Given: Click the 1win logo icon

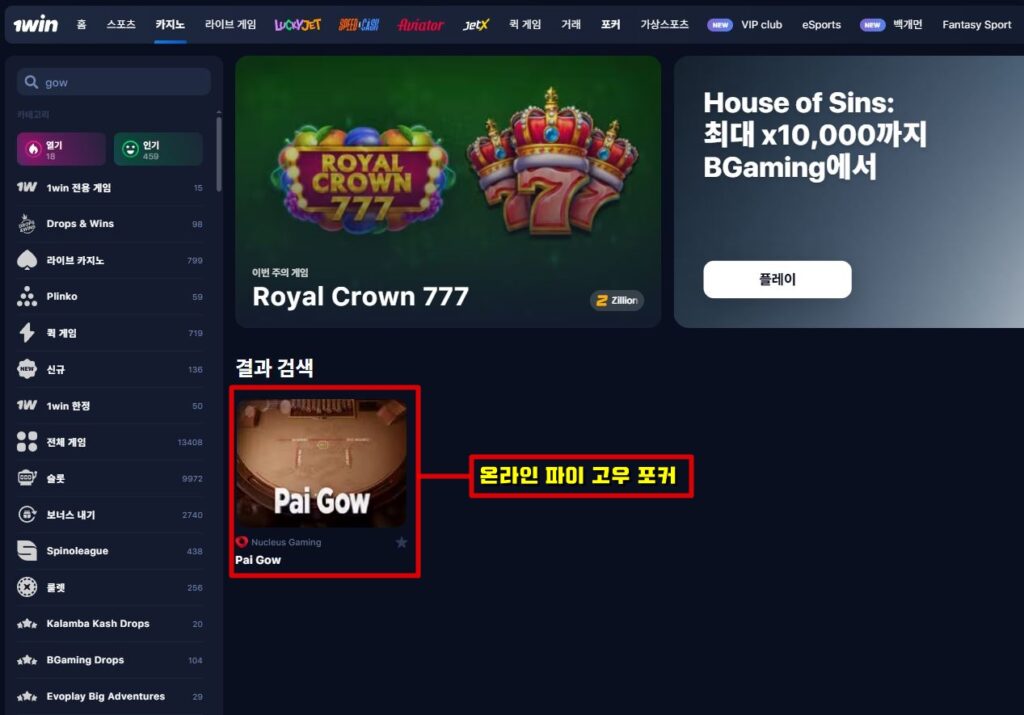Looking at the screenshot, I should coord(35,25).
